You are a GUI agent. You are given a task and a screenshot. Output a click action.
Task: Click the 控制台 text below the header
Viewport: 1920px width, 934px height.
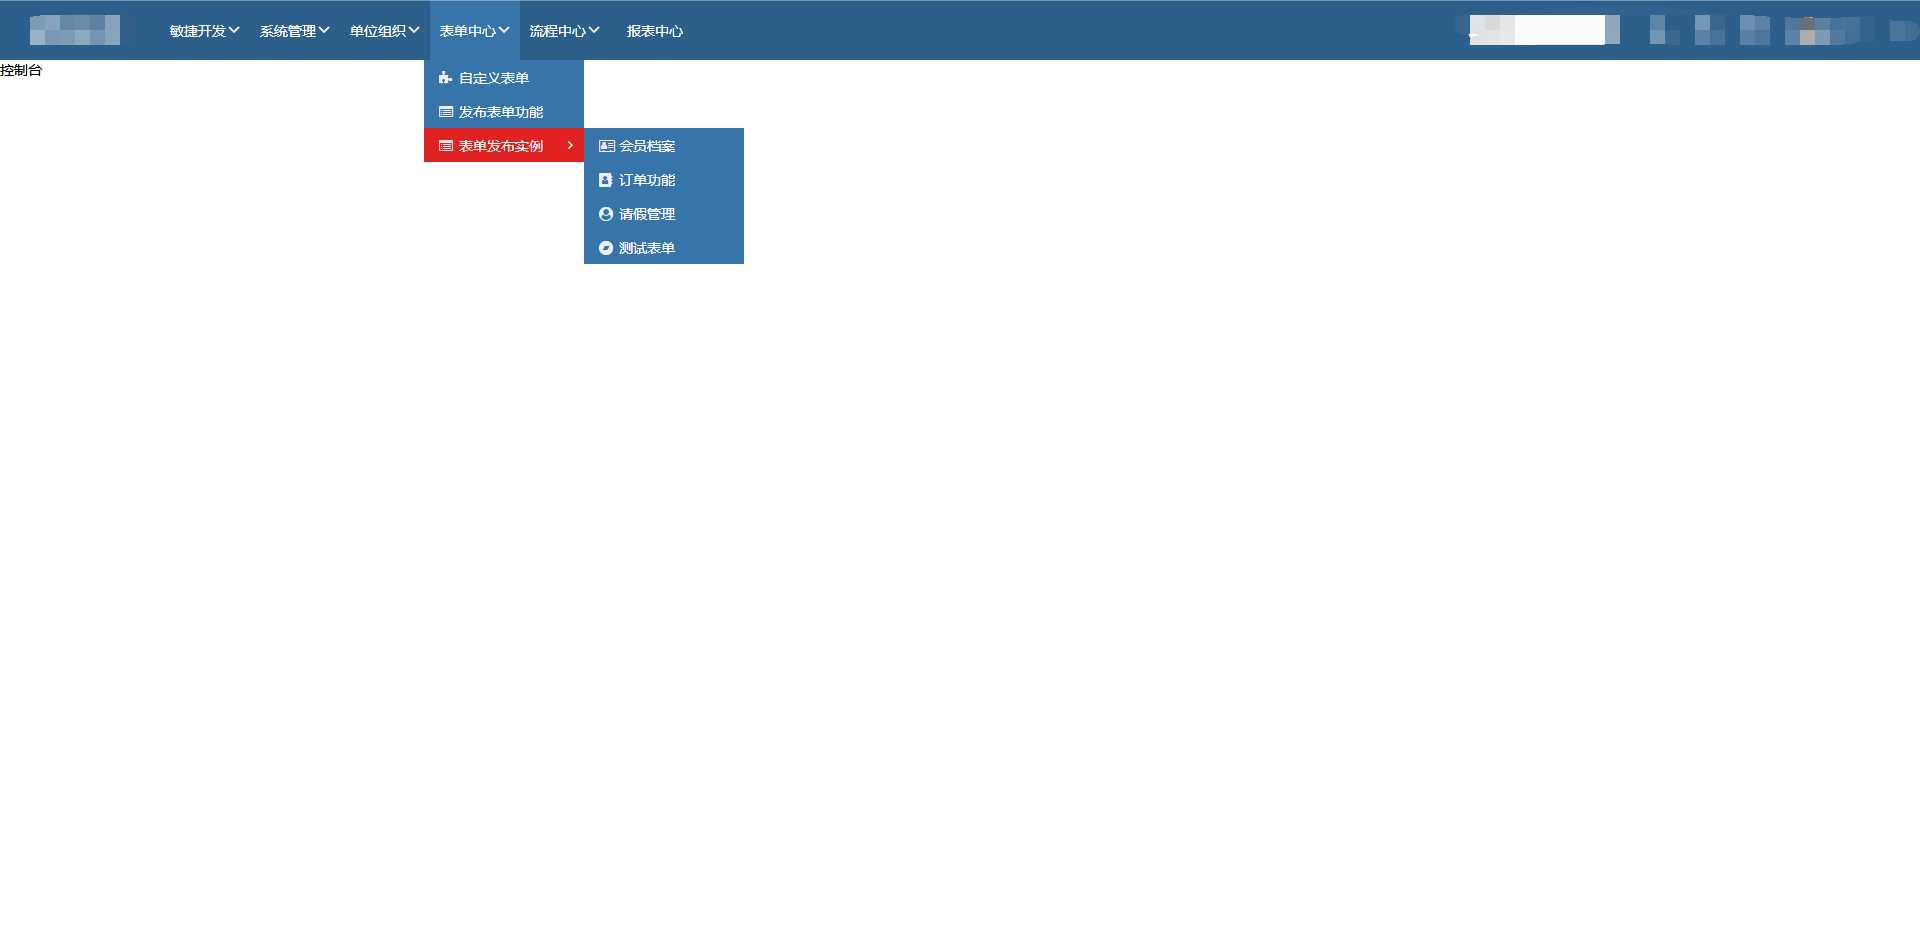pyautogui.click(x=21, y=70)
